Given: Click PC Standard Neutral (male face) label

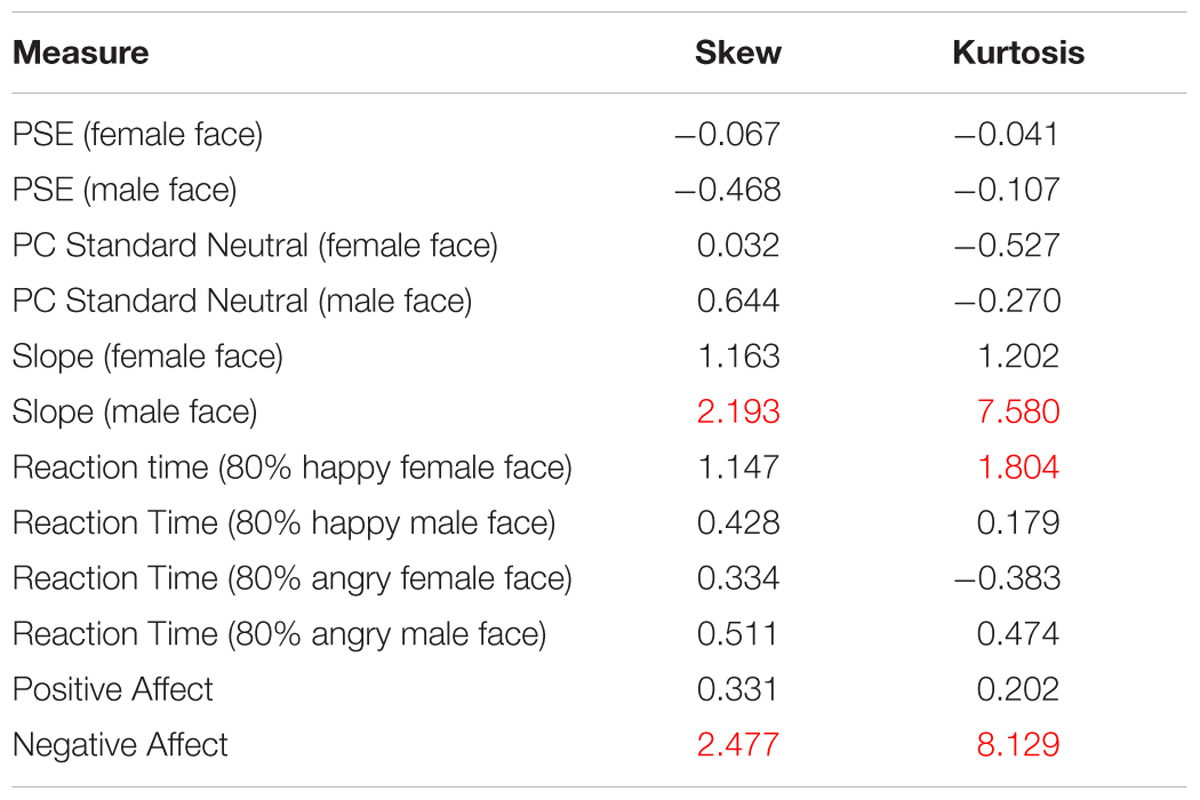Looking at the screenshot, I should [x=242, y=301].
